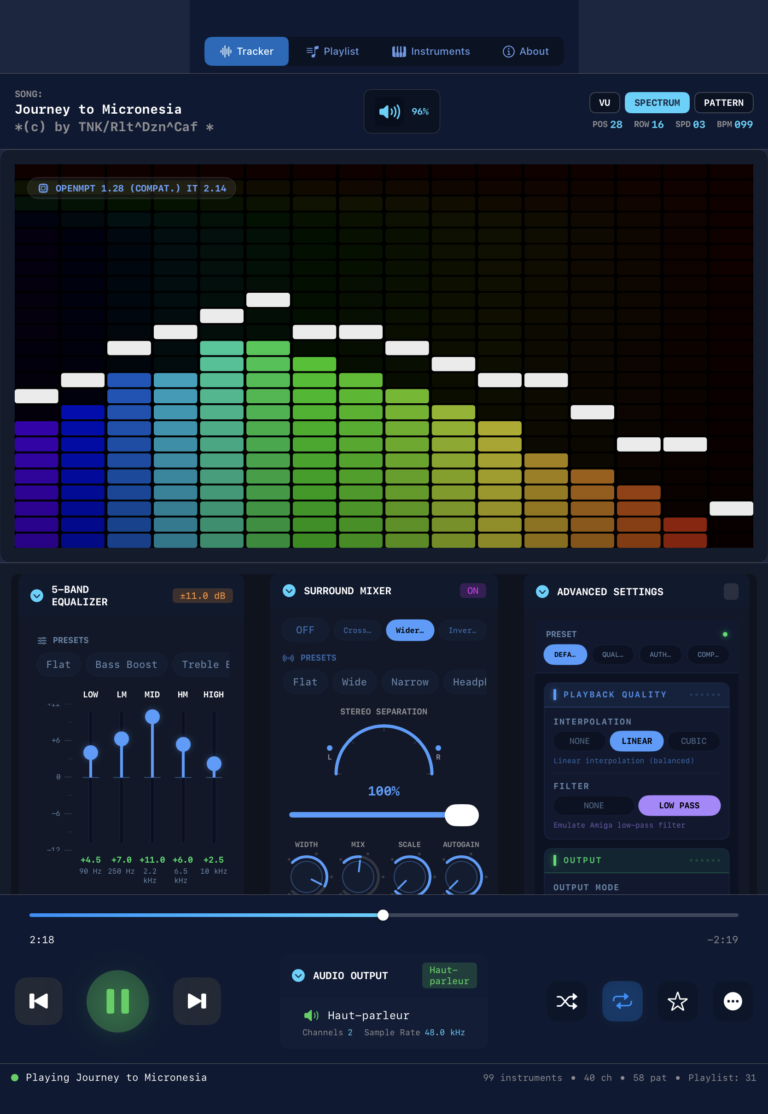Click the stereo separation slider handle

(461, 815)
